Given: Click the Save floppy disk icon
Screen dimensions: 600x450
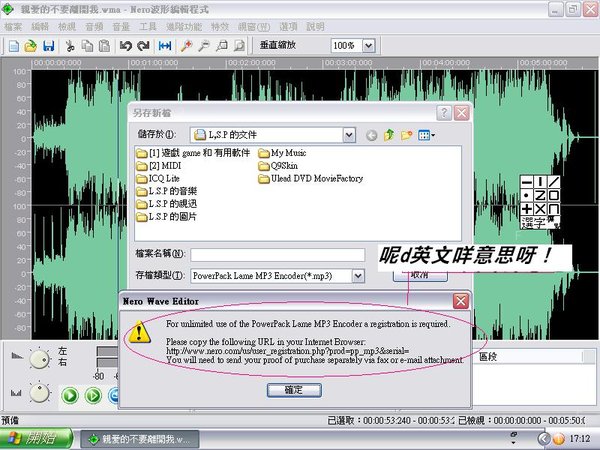Looking at the screenshot, I should pos(48,46).
